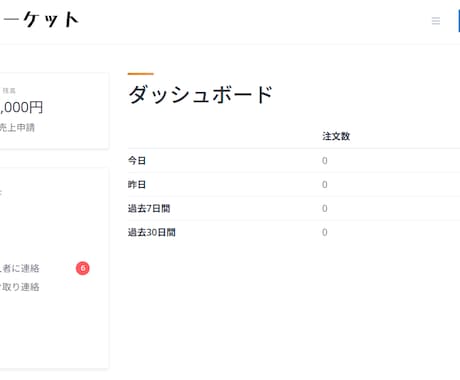The width and height of the screenshot is (460, 380).
Task: Click the order count for 過去30日間
Action: tap(325, 232)
